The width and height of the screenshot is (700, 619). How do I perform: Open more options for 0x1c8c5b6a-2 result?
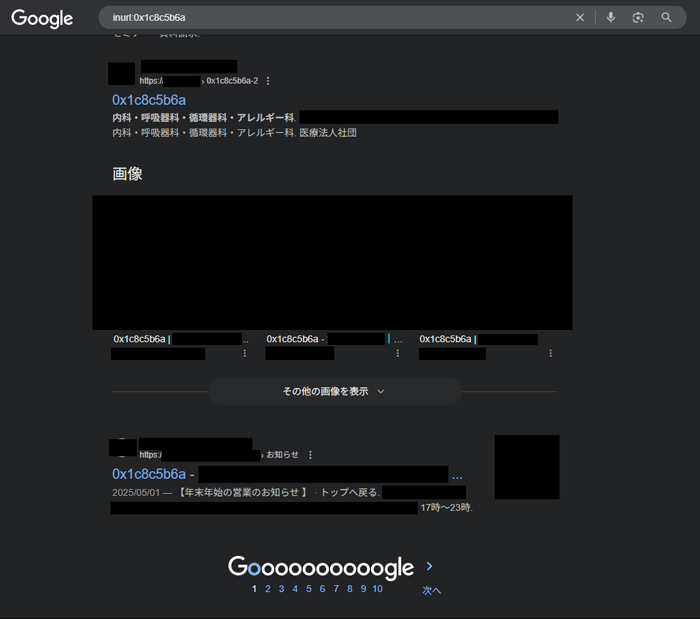pyautogui.click(x=268, y=81)
